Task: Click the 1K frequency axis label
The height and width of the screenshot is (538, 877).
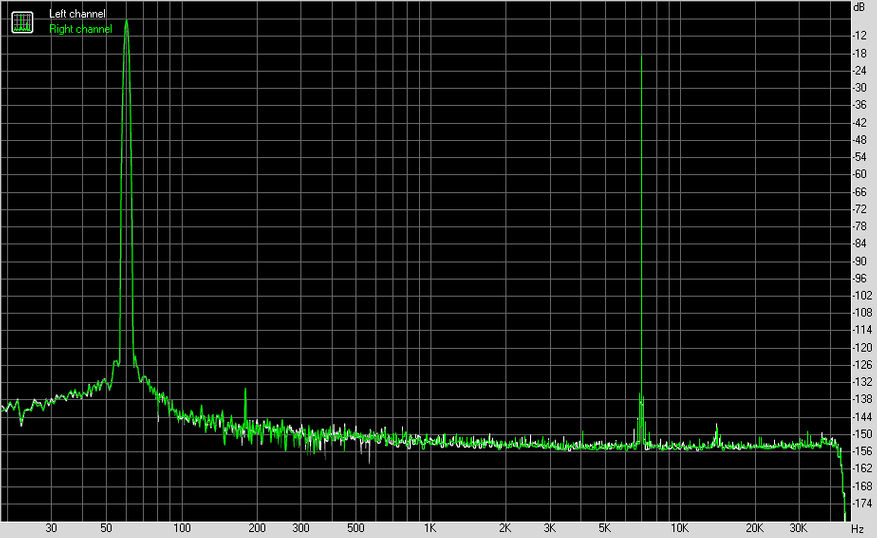Action: (x=430, y=528)
